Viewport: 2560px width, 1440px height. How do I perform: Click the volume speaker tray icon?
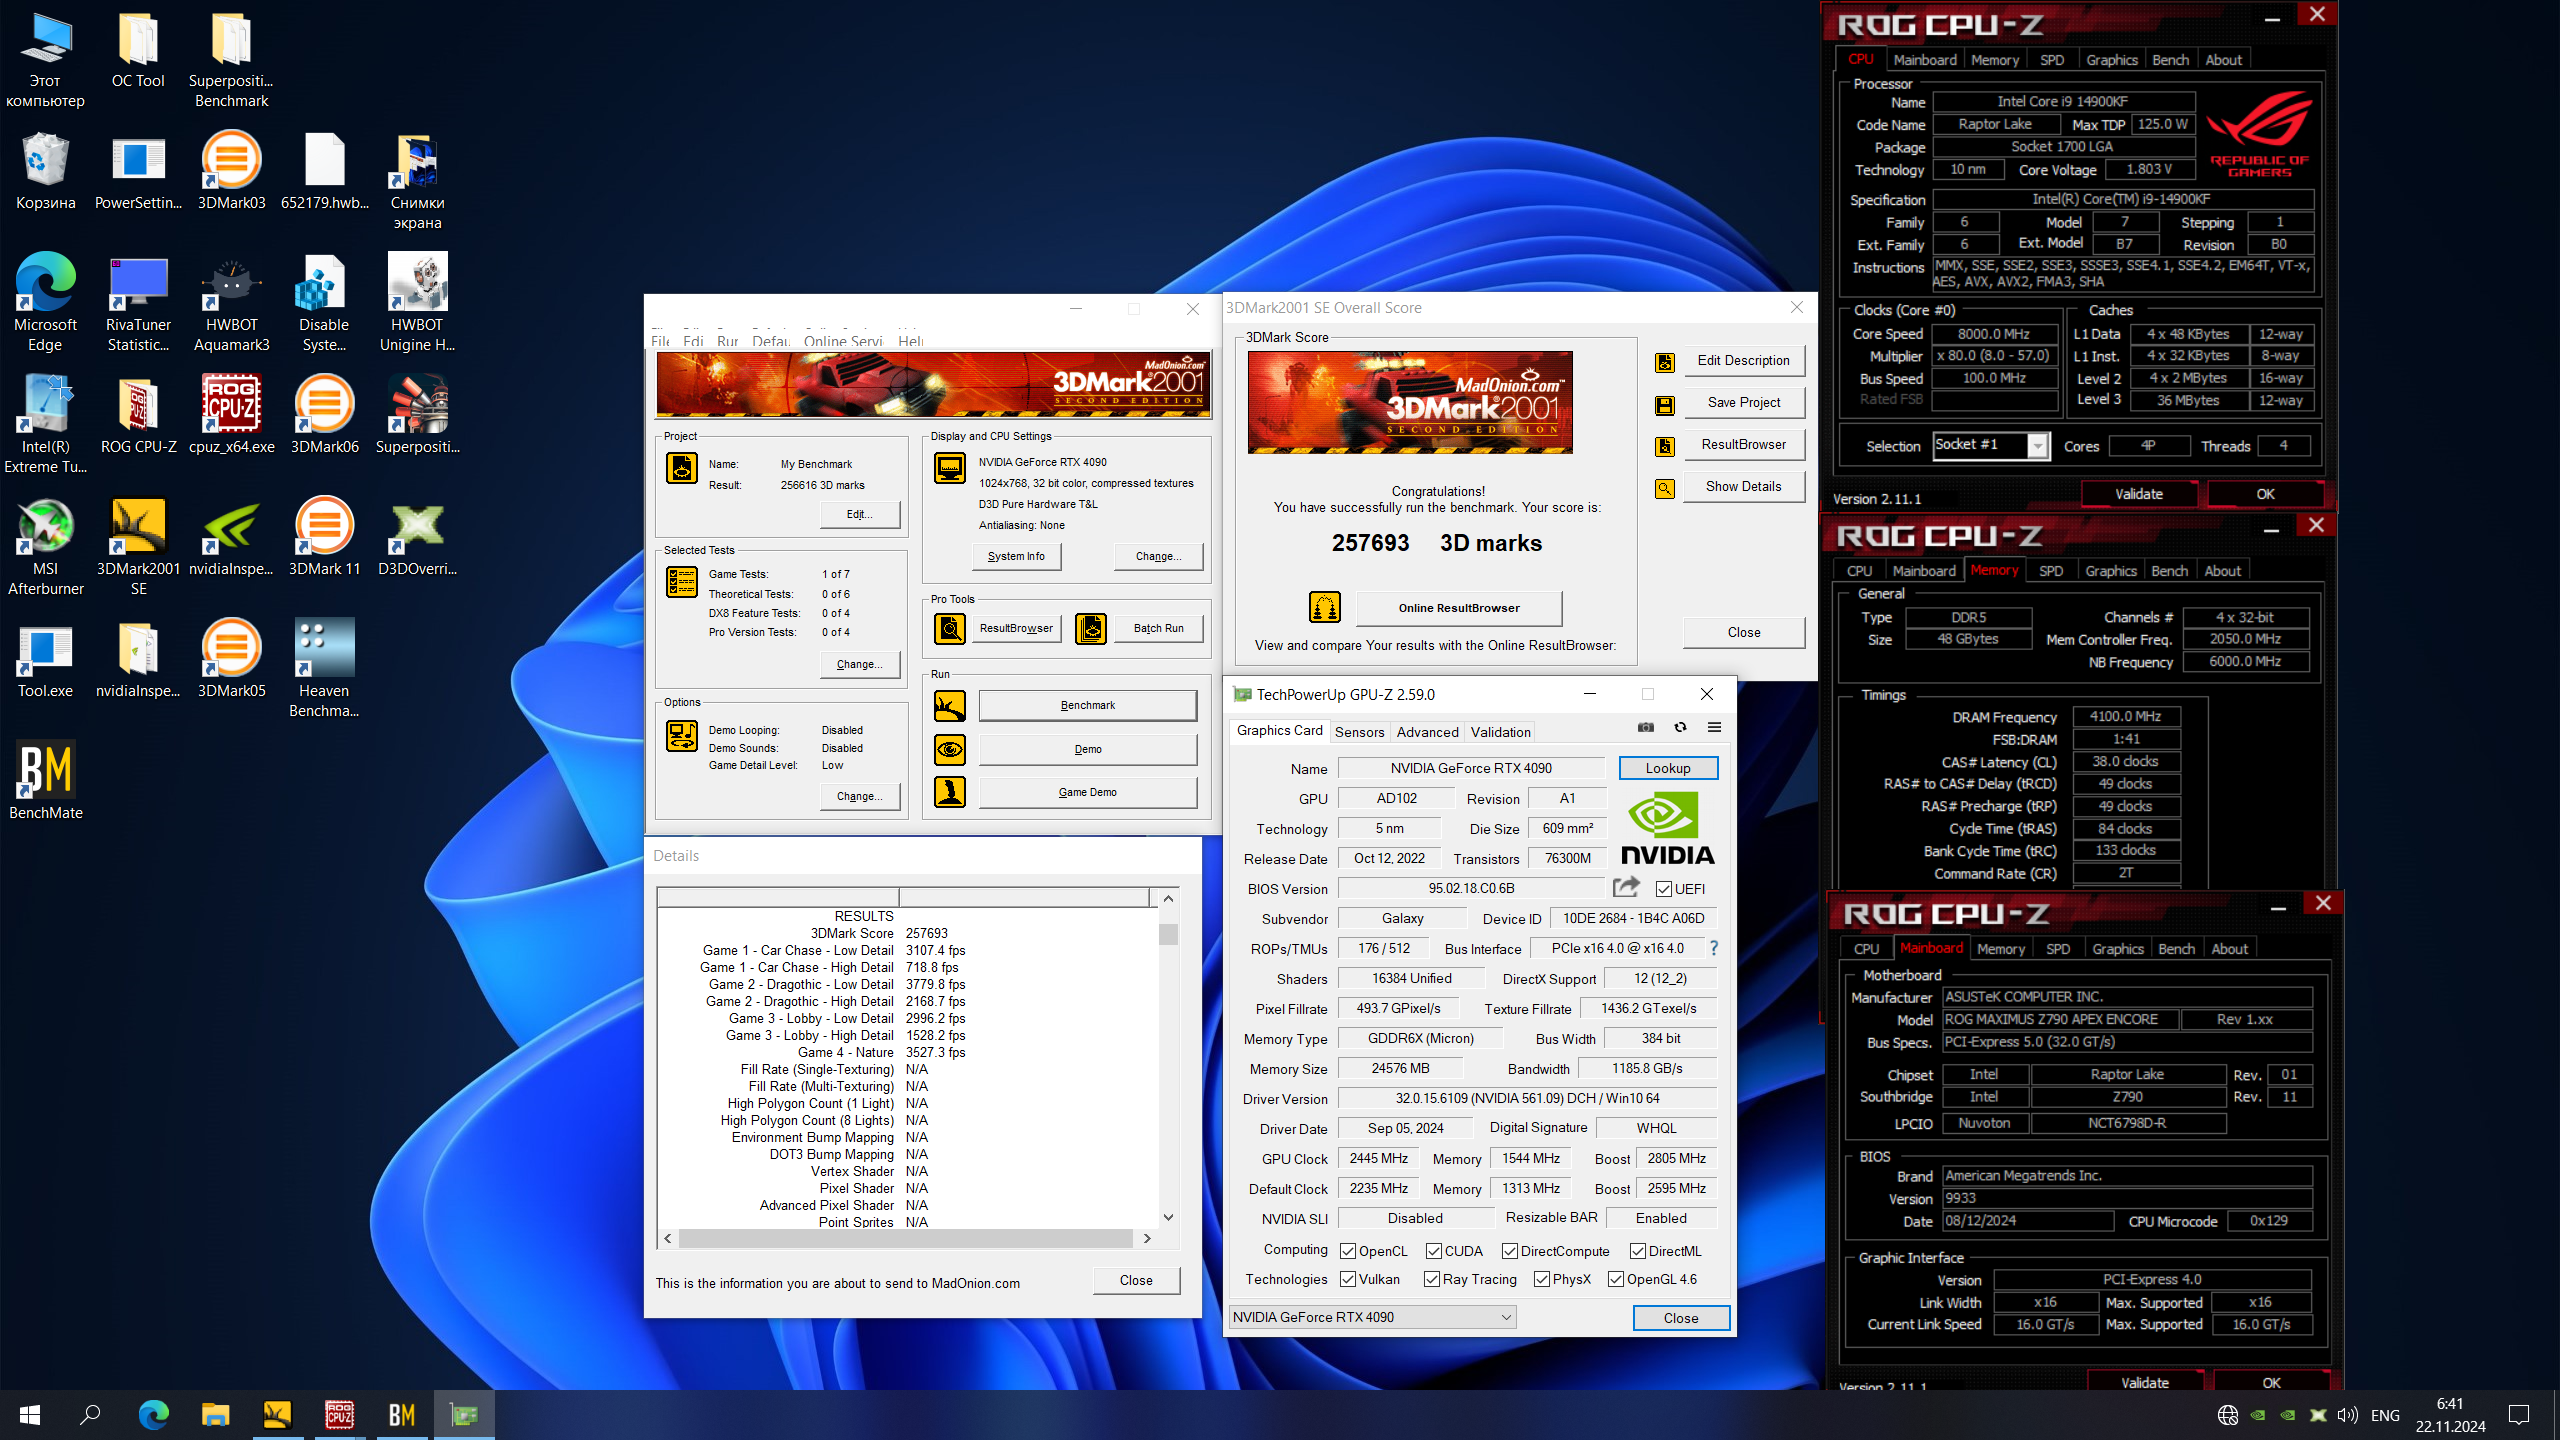point(2348,1415)
